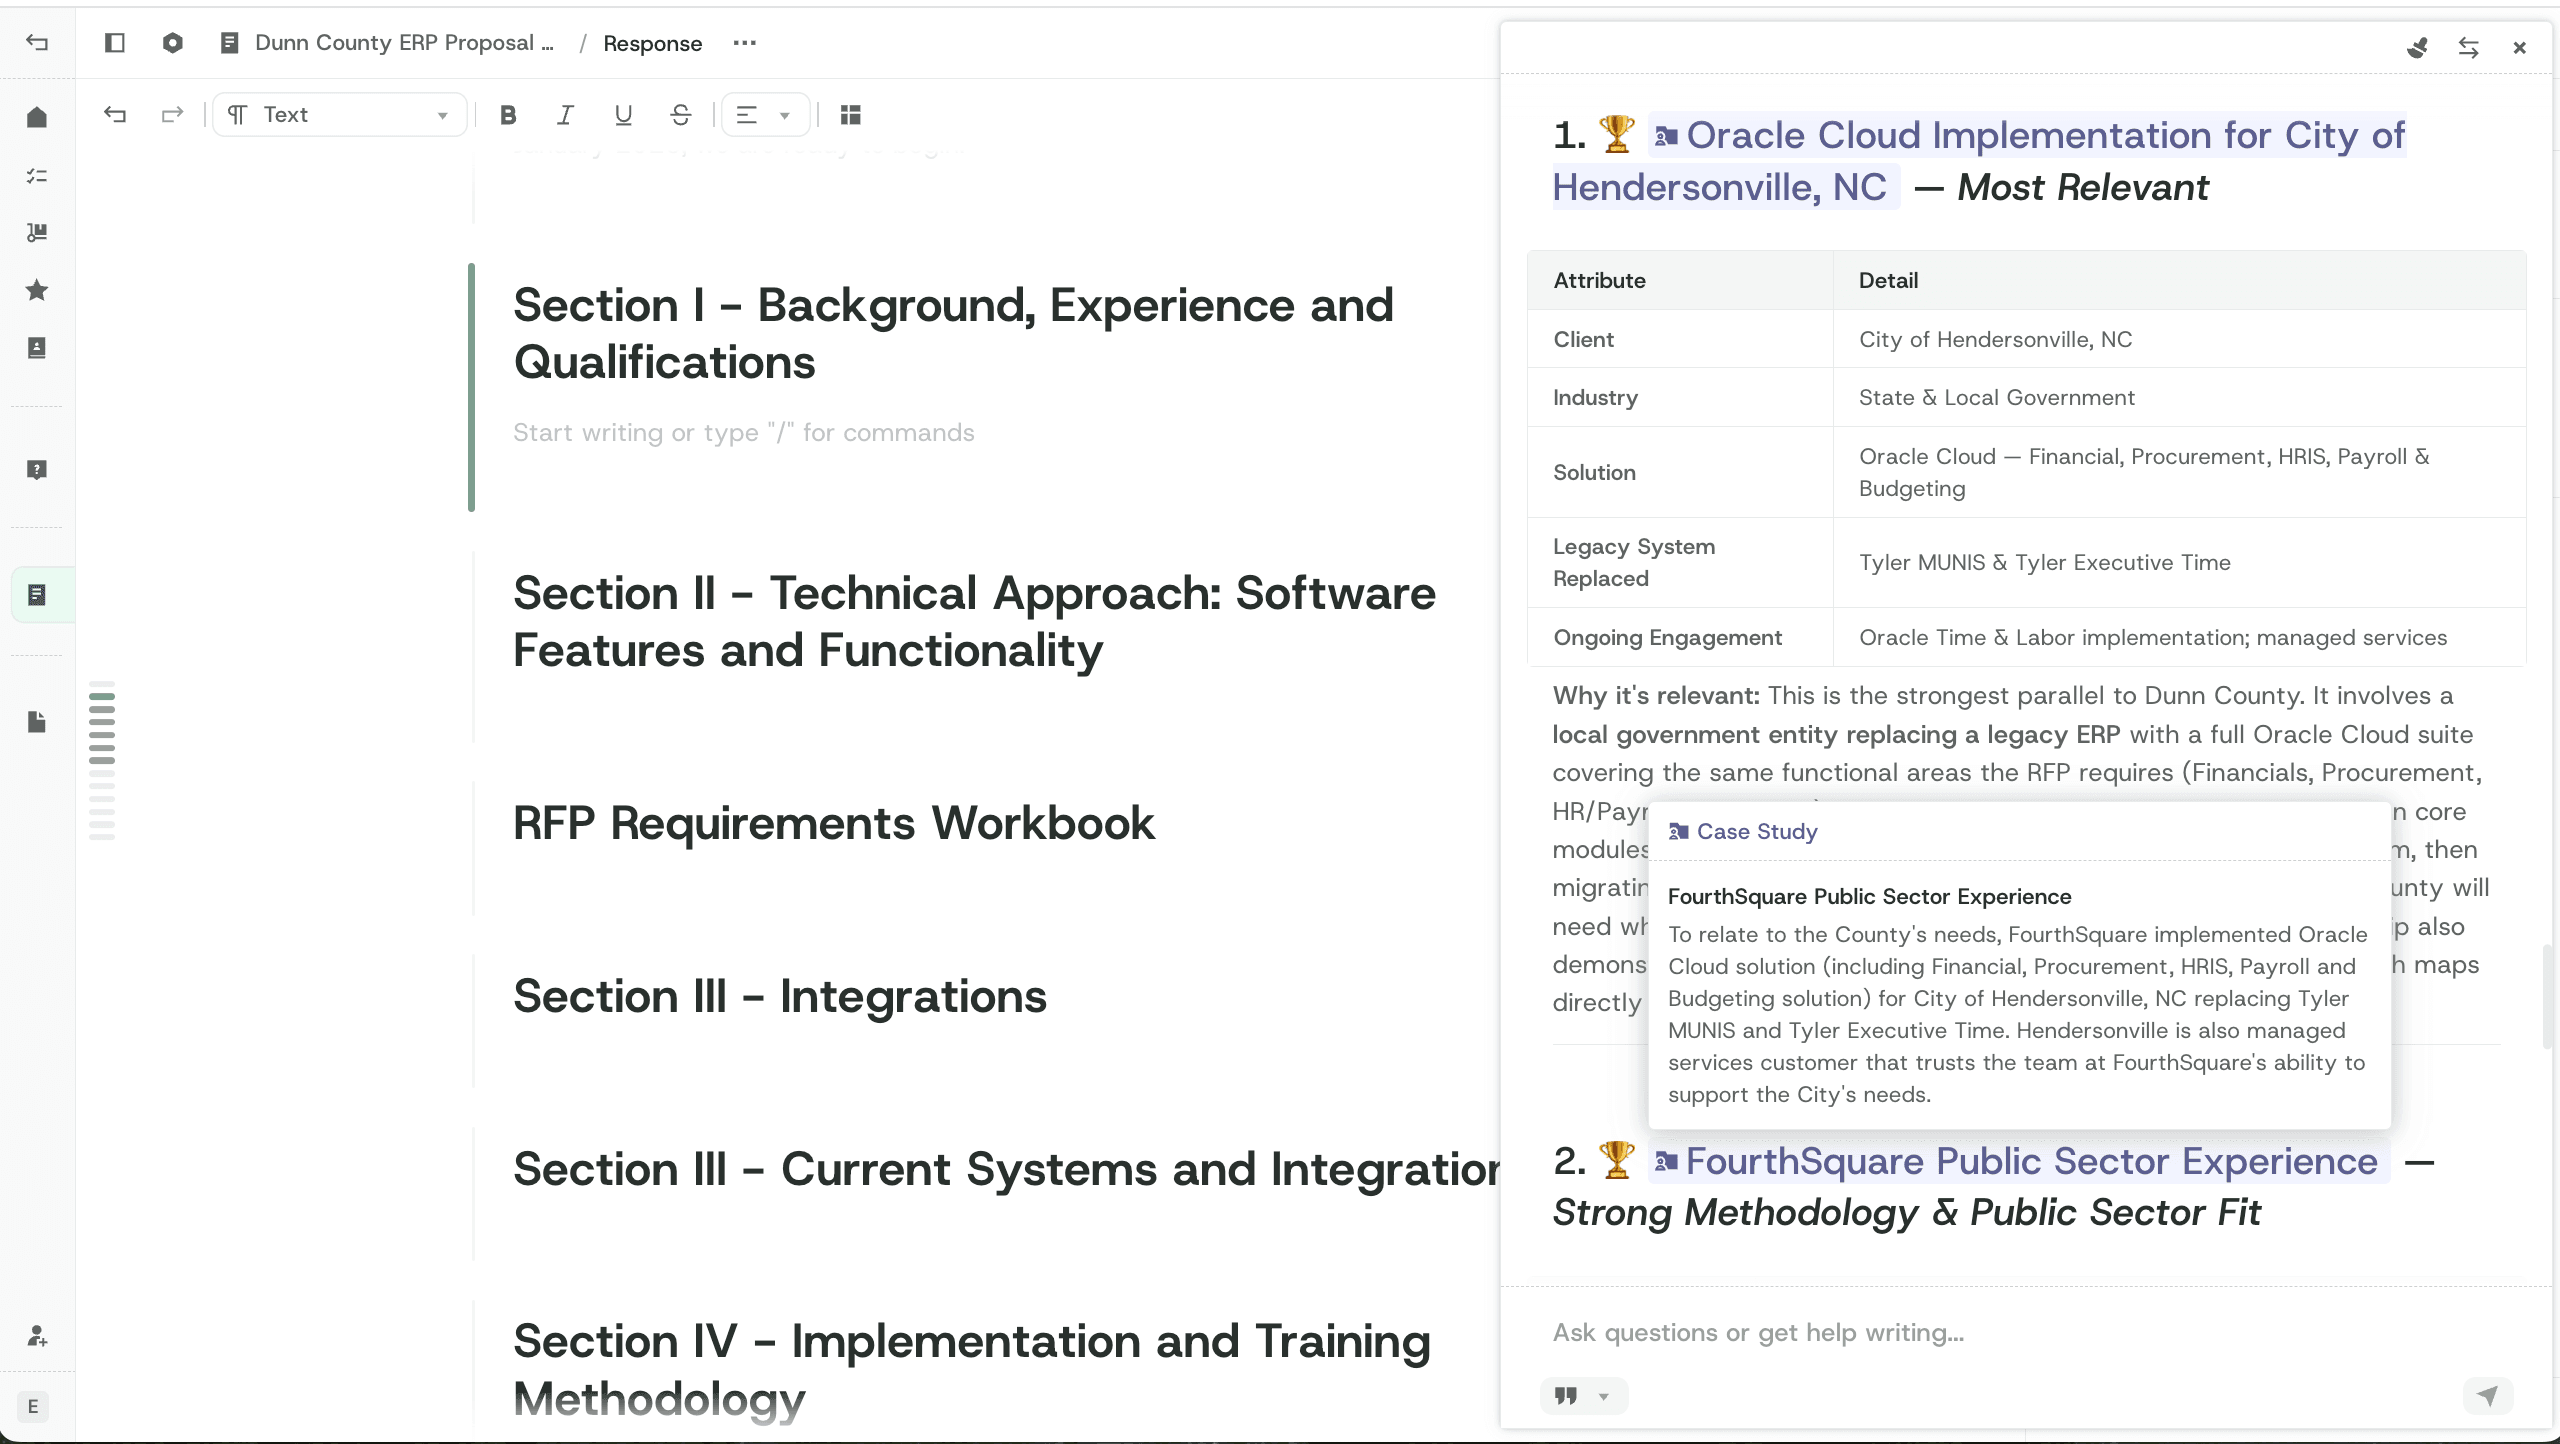The height and width of the screenshot is (1444, 2560).
Task: Apply italic formatting
Action: (x=565, y=115)
